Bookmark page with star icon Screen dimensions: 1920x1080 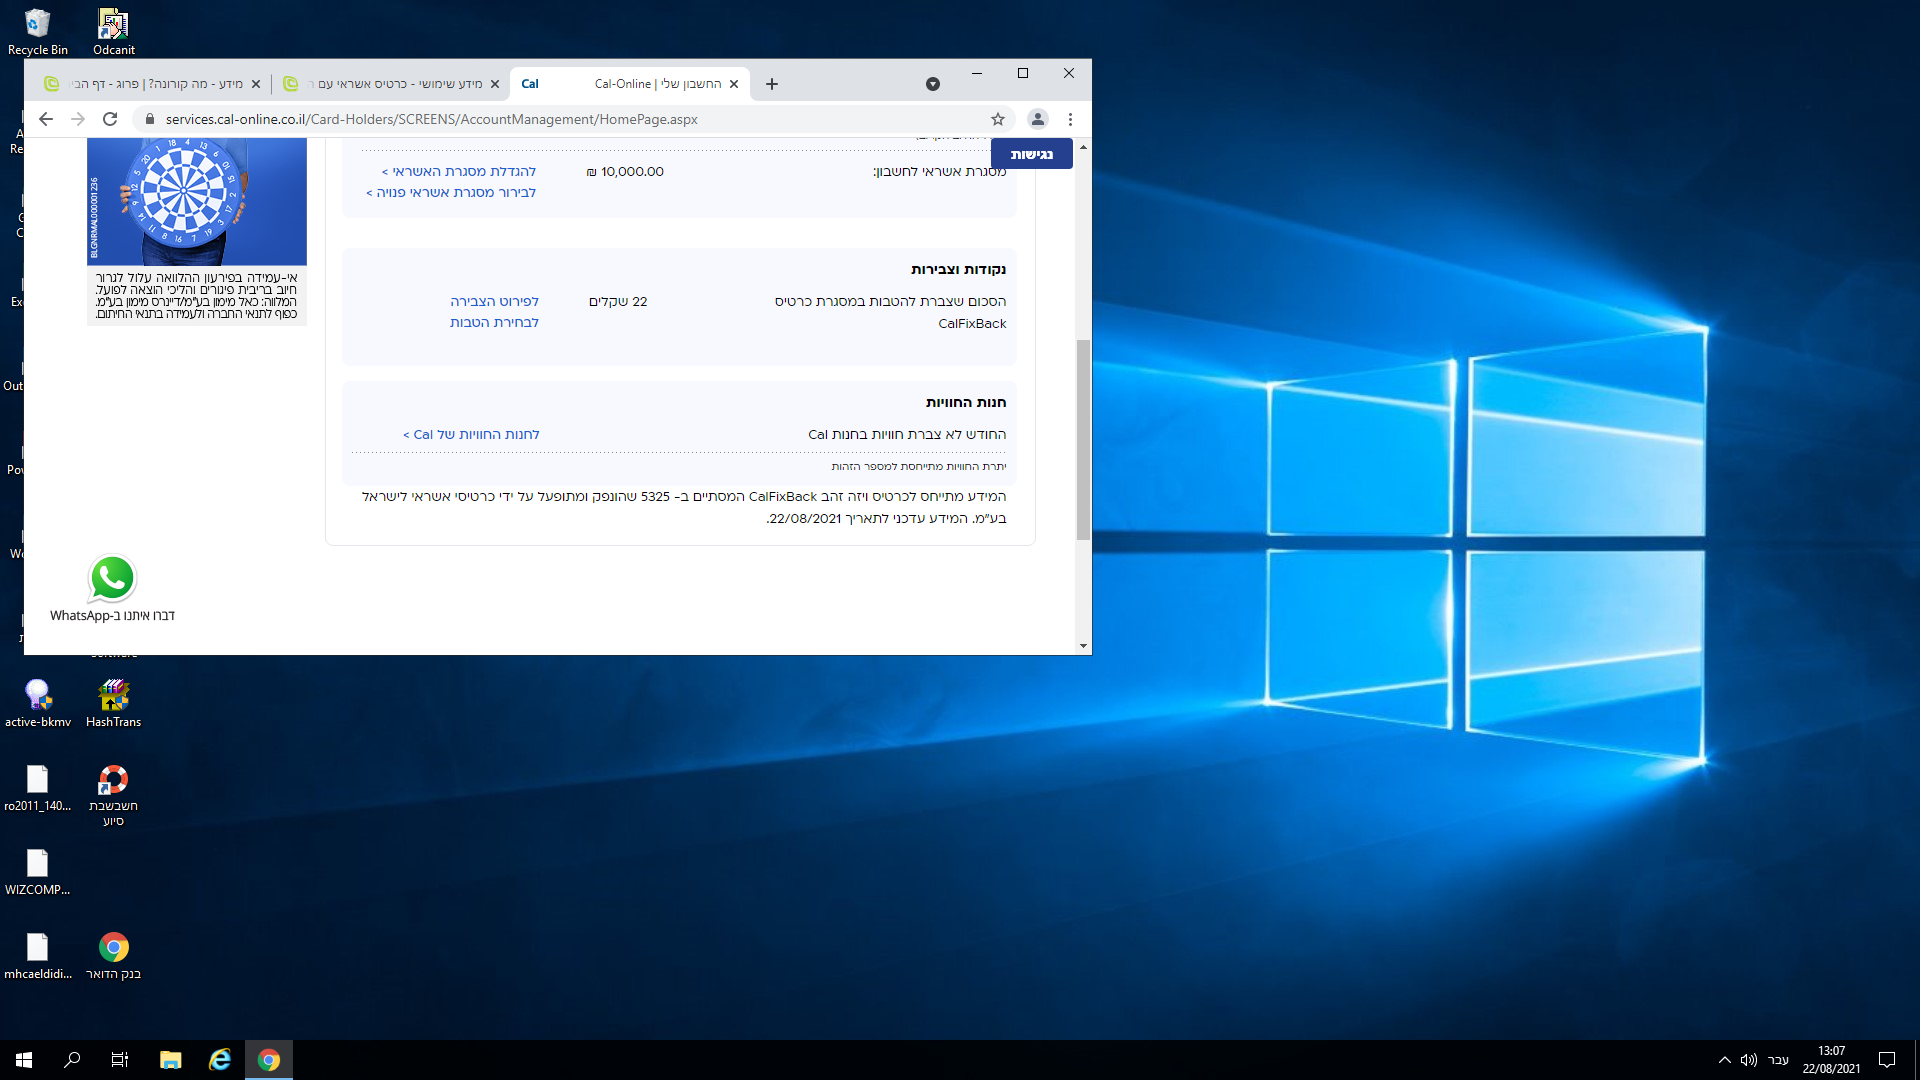coord(997,119)
